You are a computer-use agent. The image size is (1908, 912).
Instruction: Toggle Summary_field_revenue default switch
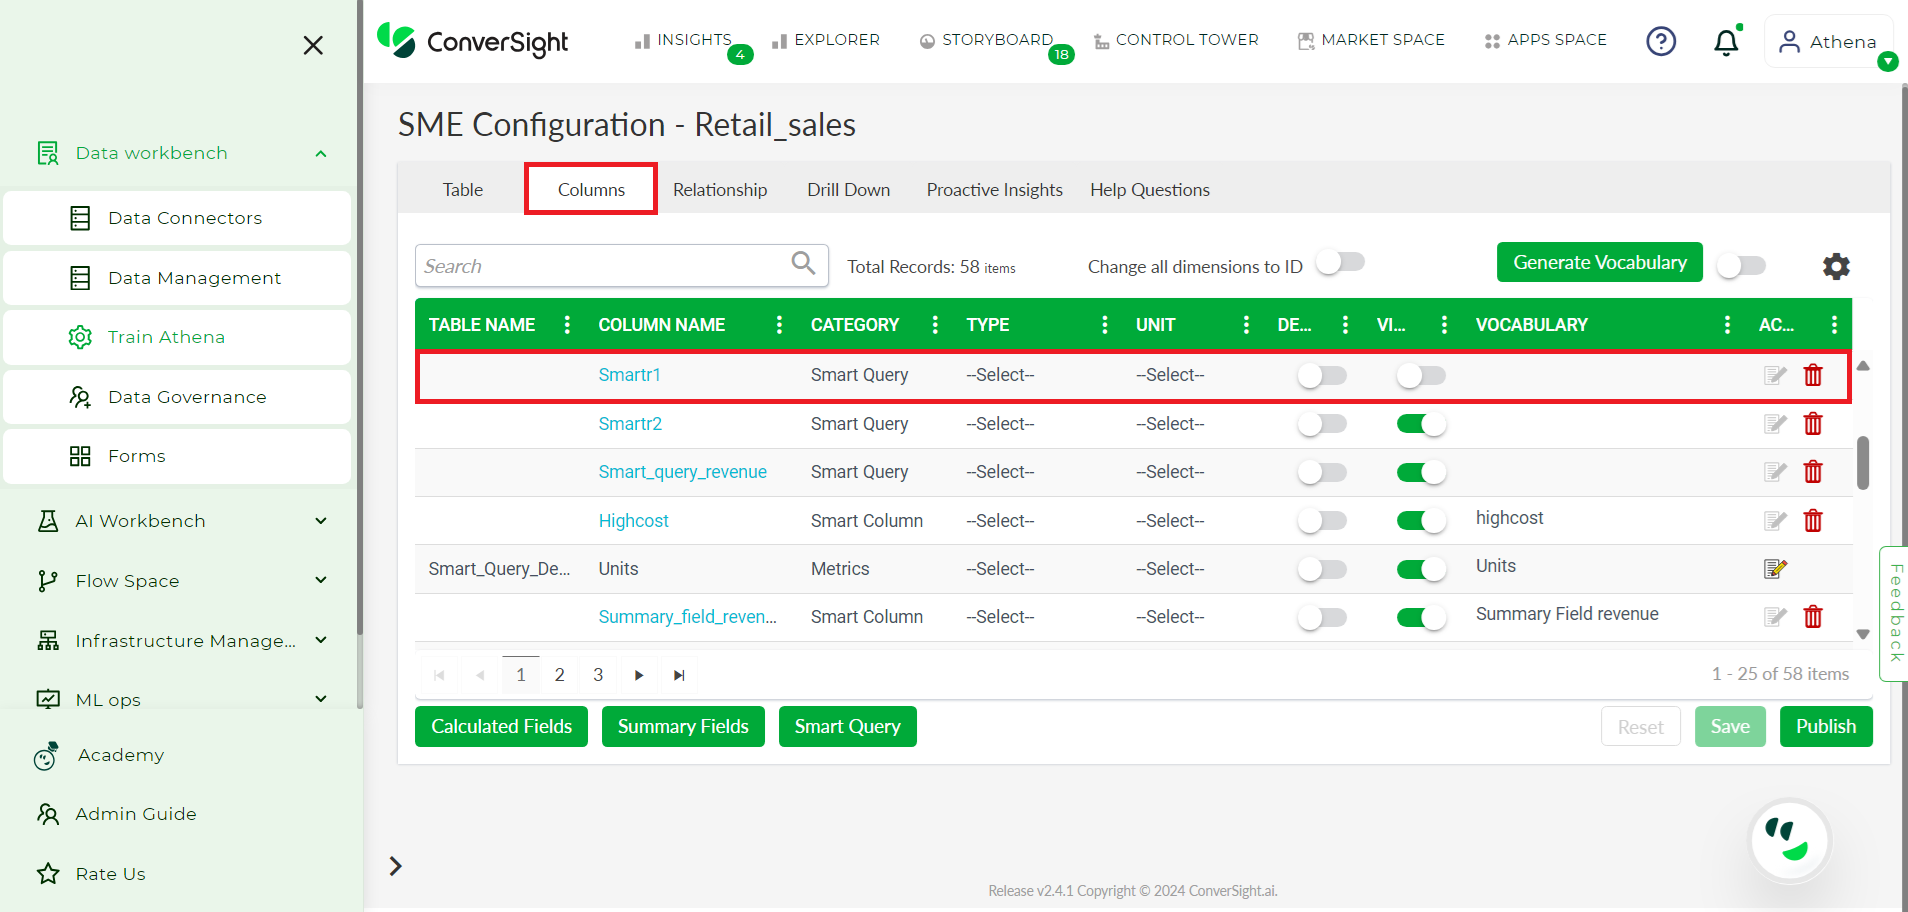(x=1322, y=617)
